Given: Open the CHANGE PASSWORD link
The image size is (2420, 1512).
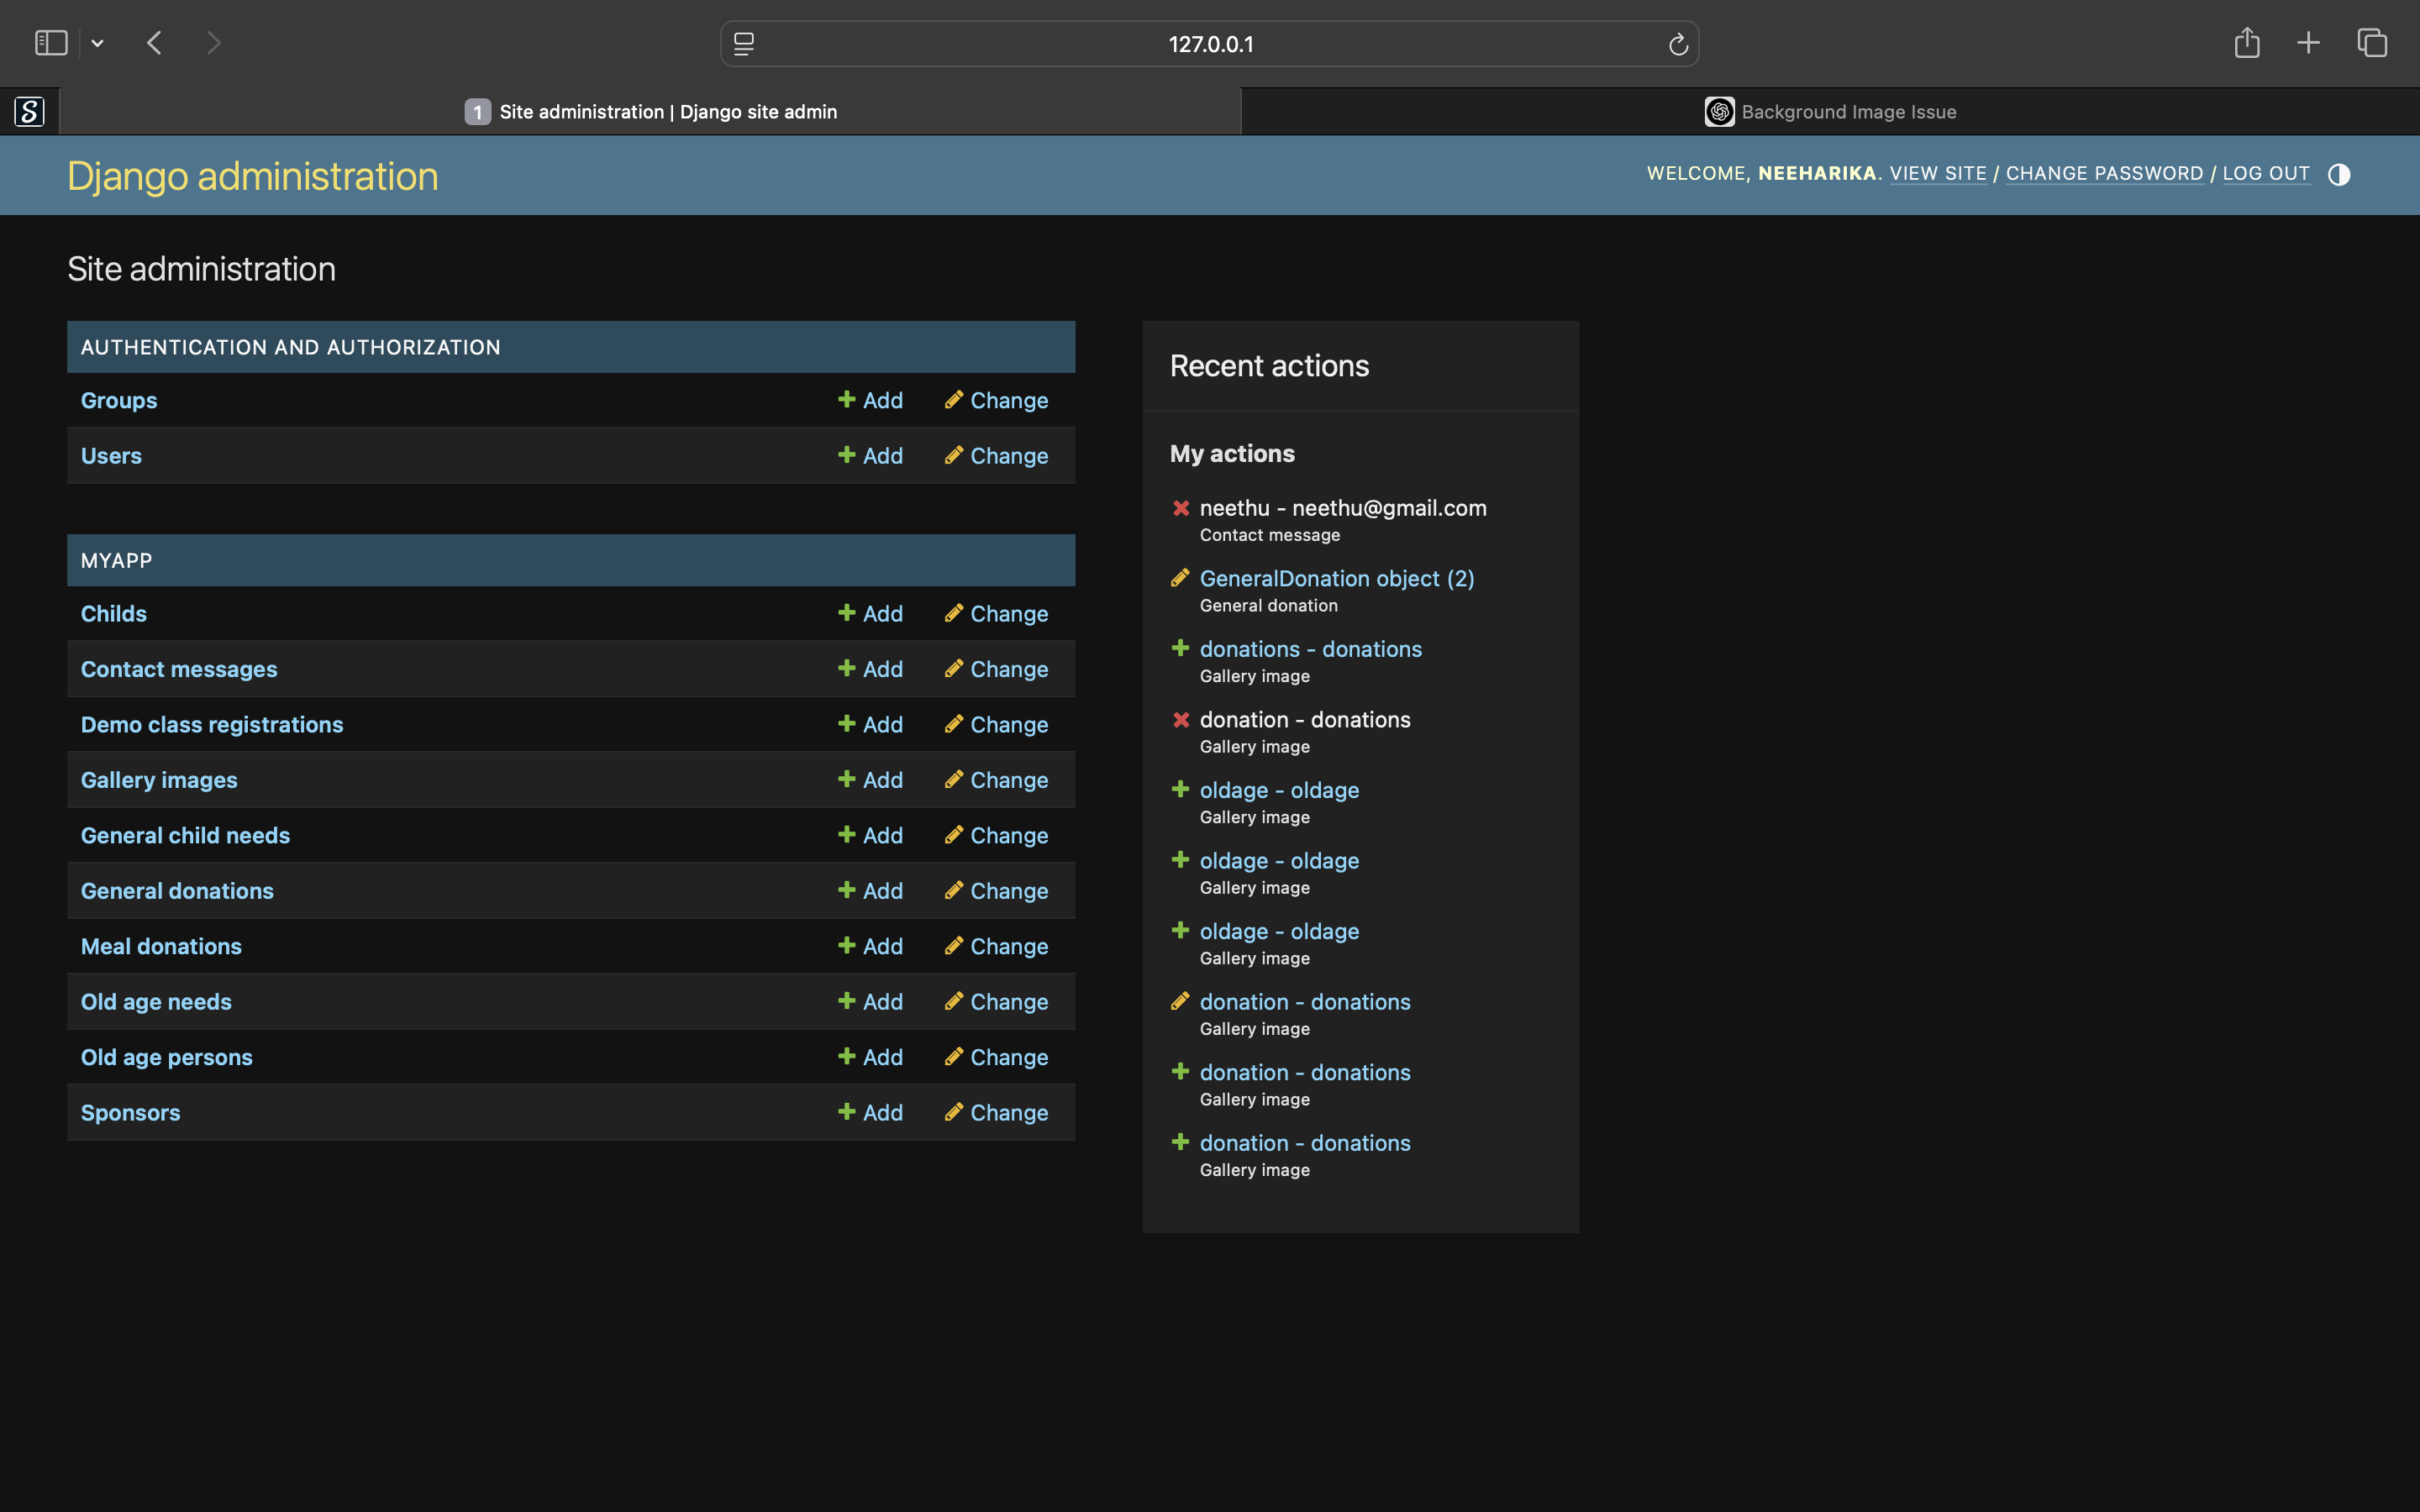Looking at the screenshot, I should (x=2104, y=173).
